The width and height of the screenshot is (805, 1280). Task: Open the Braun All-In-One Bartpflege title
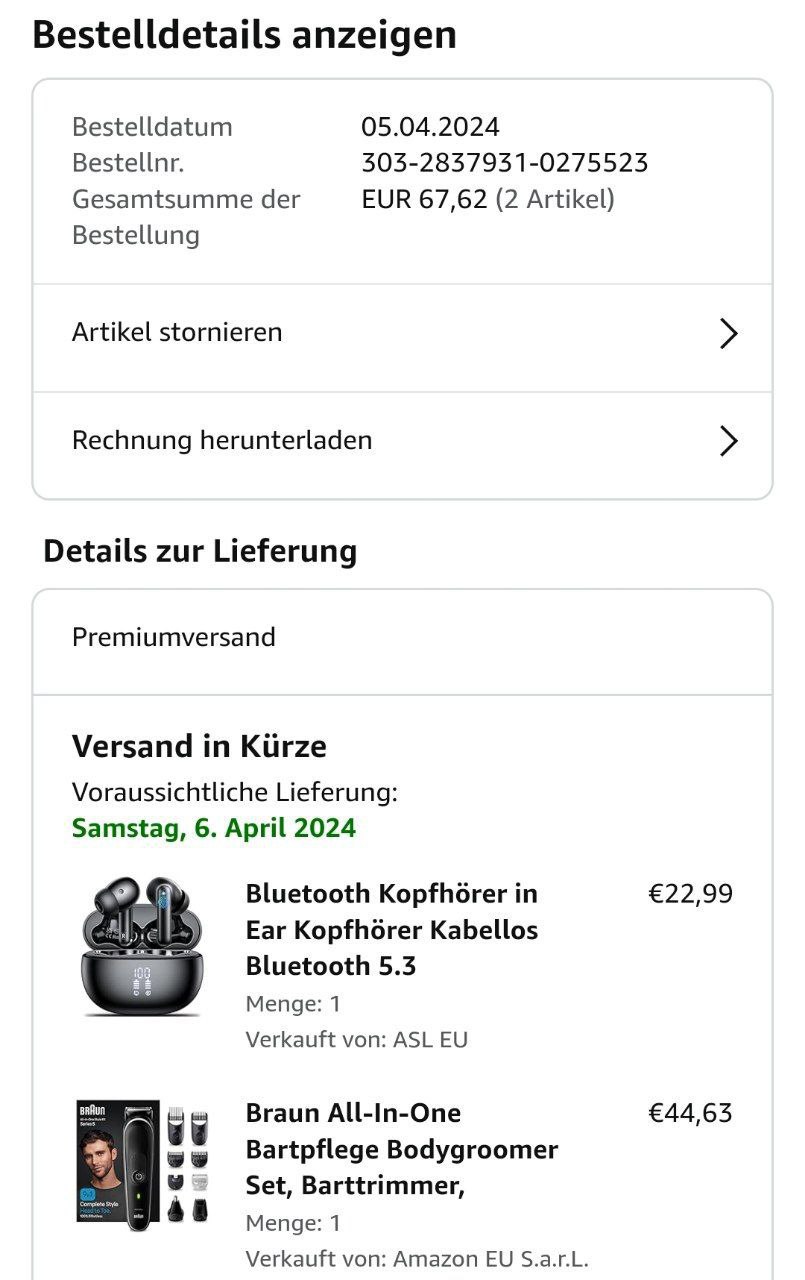point(401,1149)
